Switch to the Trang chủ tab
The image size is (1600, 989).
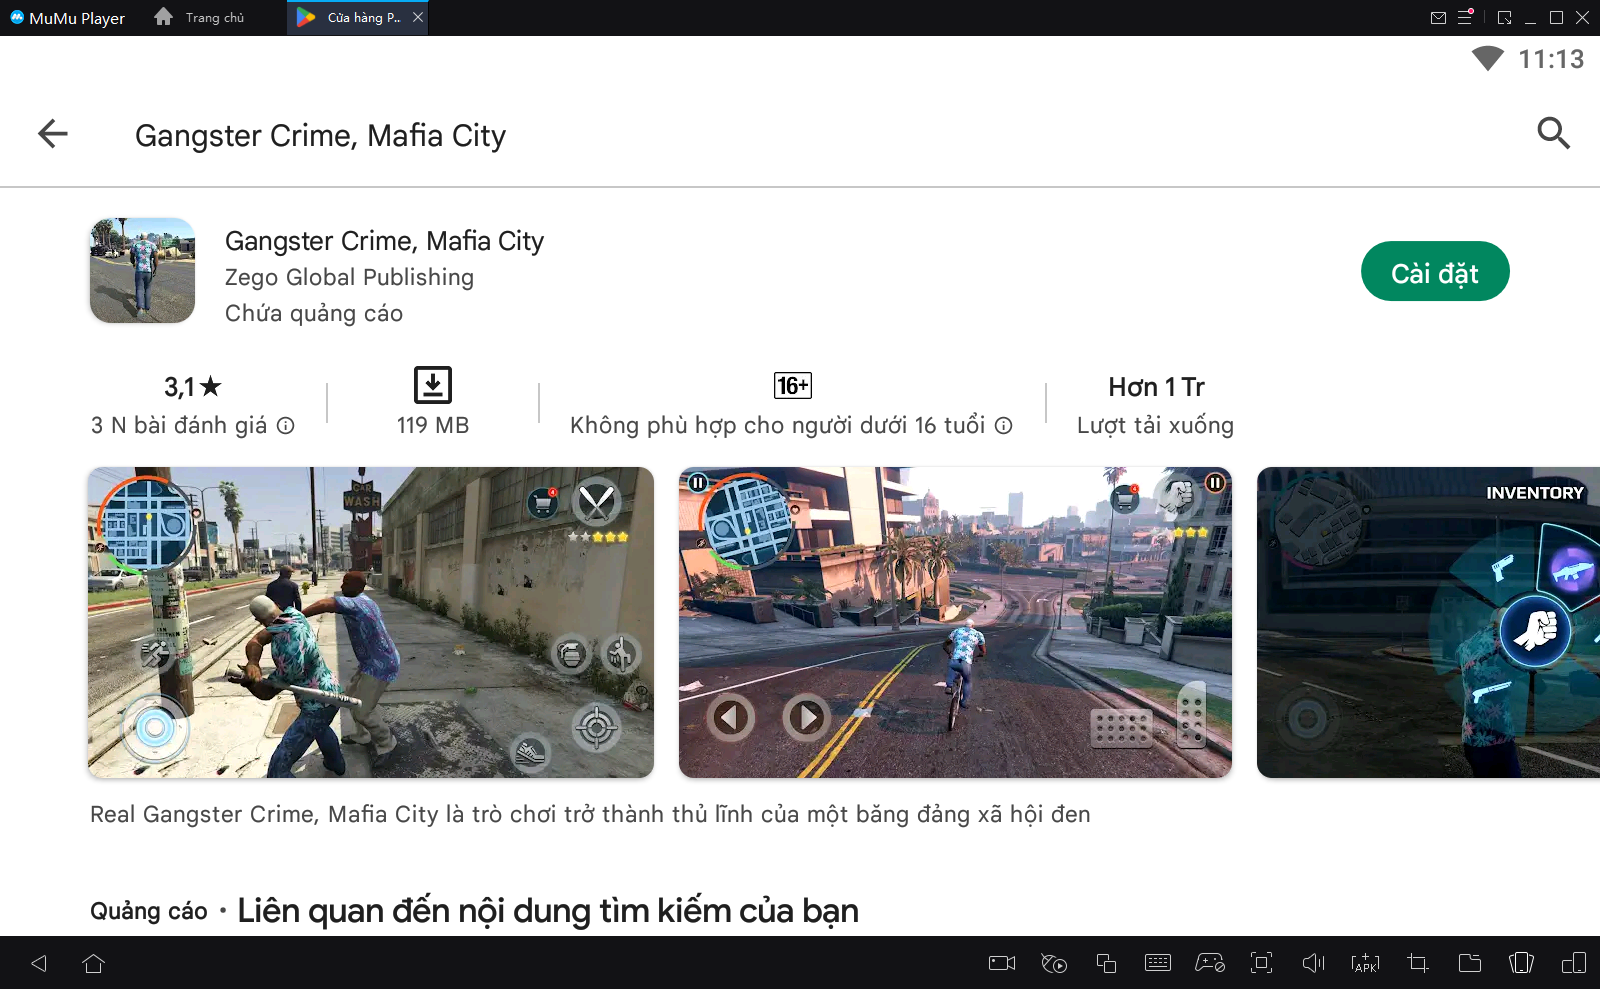[x=200, y=18]
